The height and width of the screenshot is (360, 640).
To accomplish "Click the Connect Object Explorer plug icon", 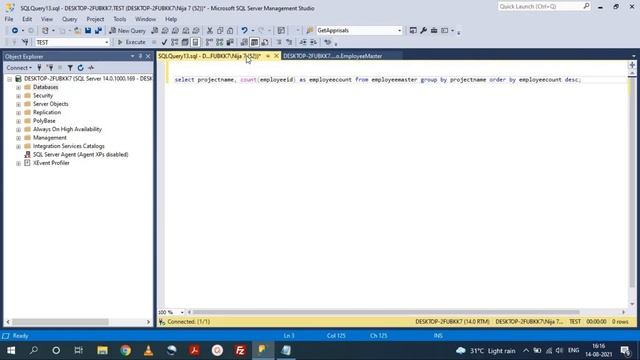I will (x=40, y=68).
